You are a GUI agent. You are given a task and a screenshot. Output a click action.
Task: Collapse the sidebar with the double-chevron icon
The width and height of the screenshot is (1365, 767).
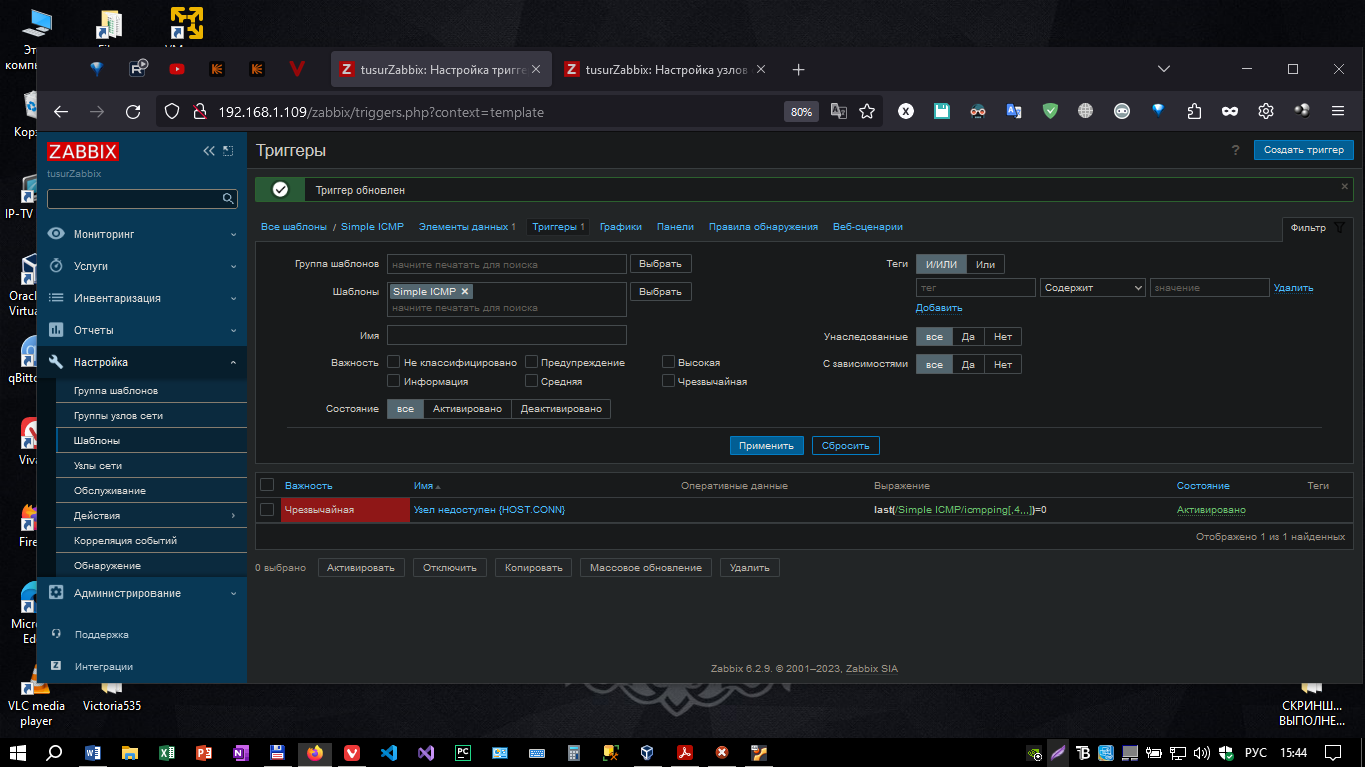(x=209, y=151)
